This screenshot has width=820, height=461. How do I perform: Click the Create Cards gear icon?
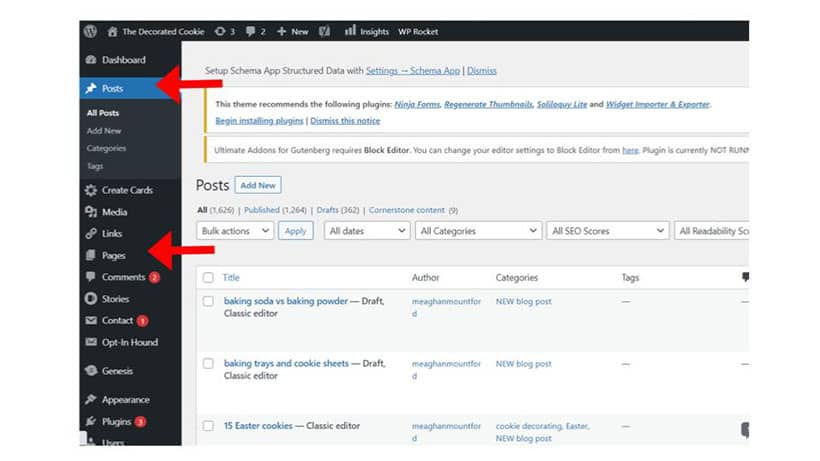tap(91, 190)
